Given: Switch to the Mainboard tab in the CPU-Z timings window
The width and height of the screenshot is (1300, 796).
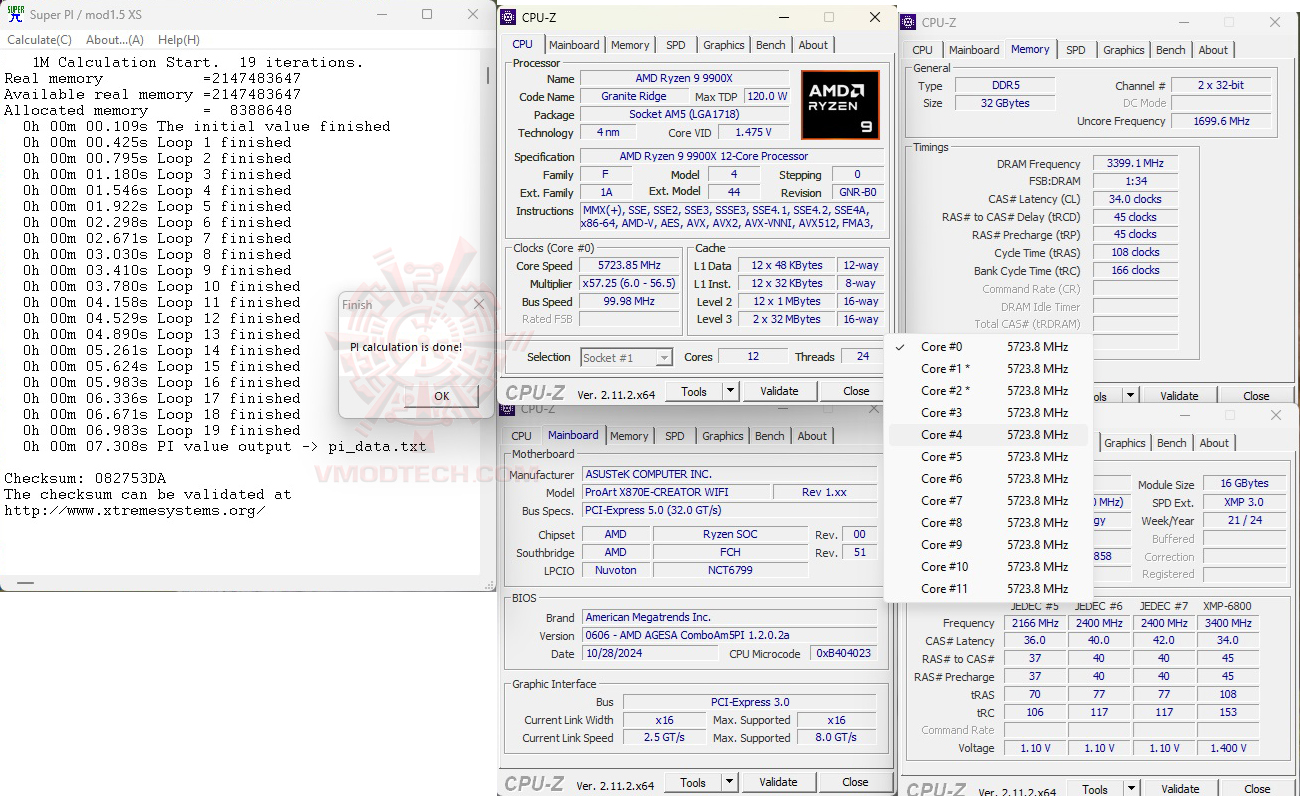Looking at the screenshot, I should (x=974, y=50).
